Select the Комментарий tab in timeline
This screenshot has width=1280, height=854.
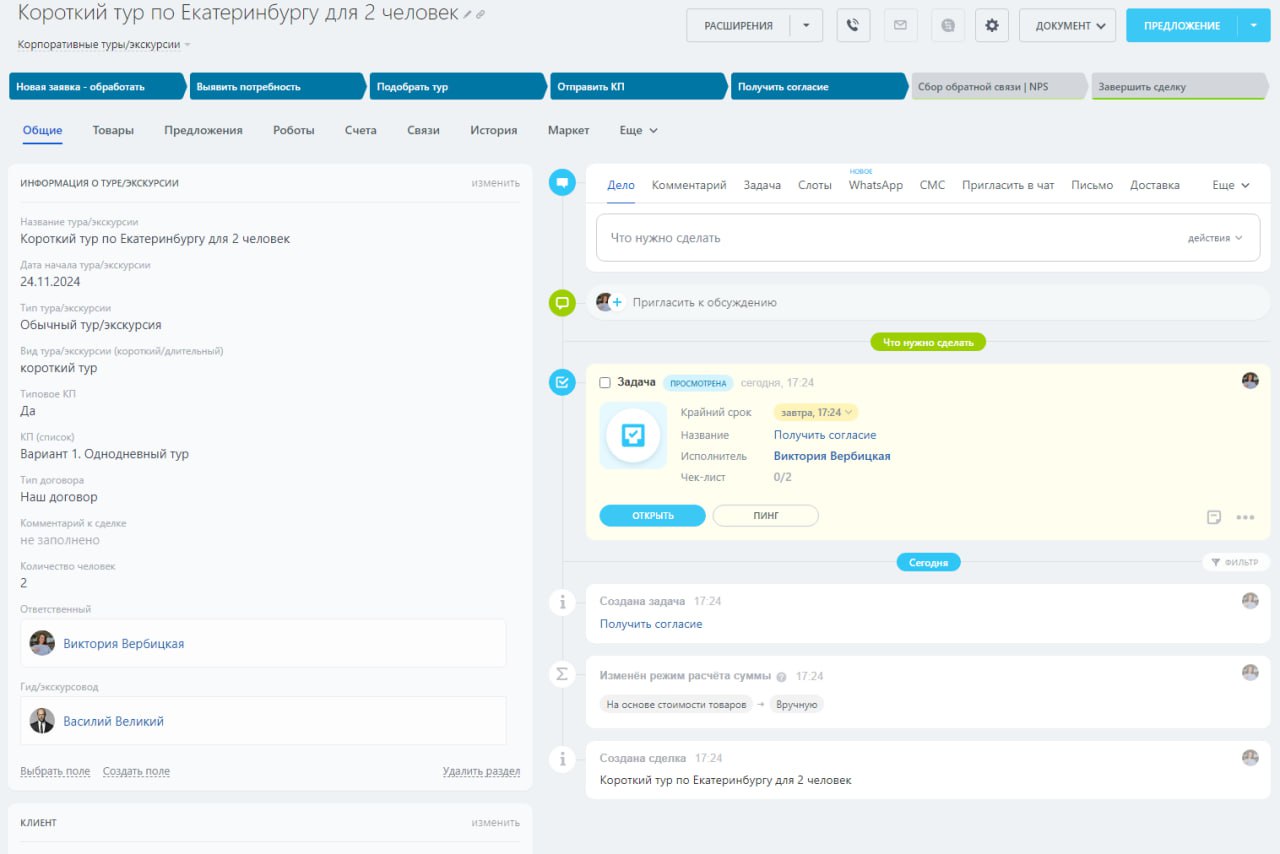(689, 185)
